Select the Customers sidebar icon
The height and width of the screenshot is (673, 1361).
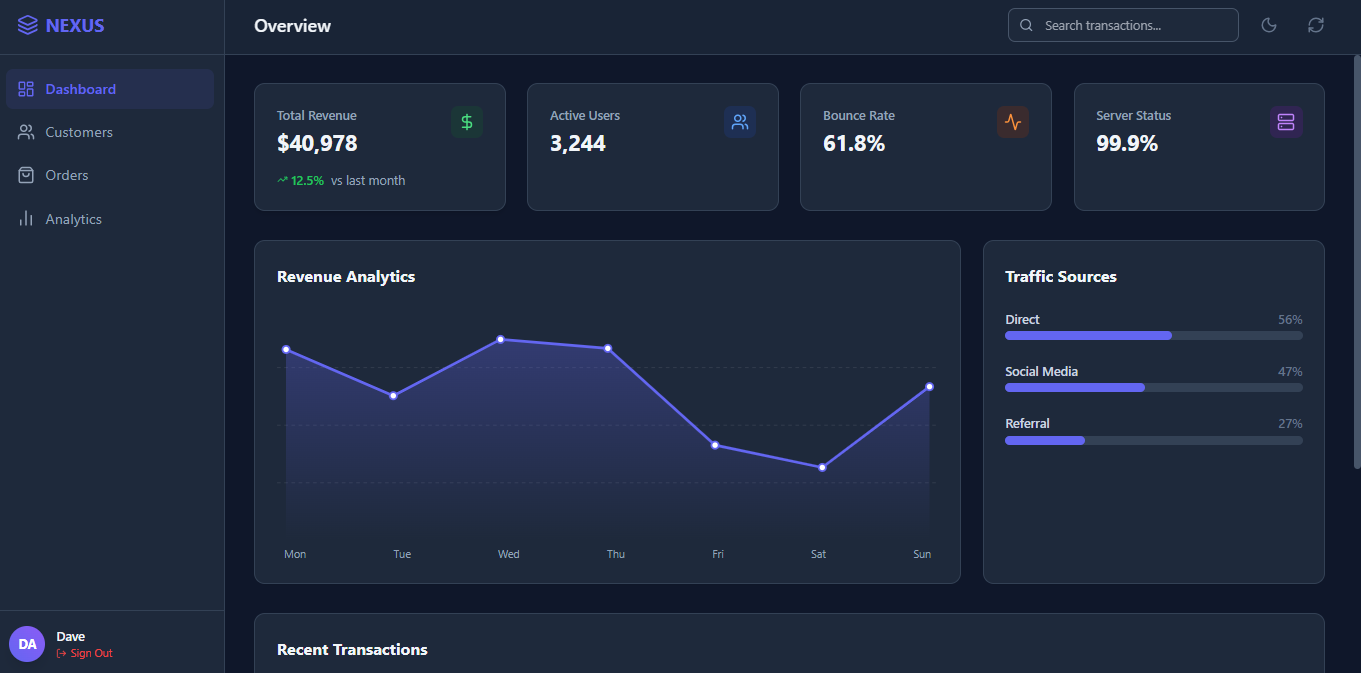coord(25,131)
